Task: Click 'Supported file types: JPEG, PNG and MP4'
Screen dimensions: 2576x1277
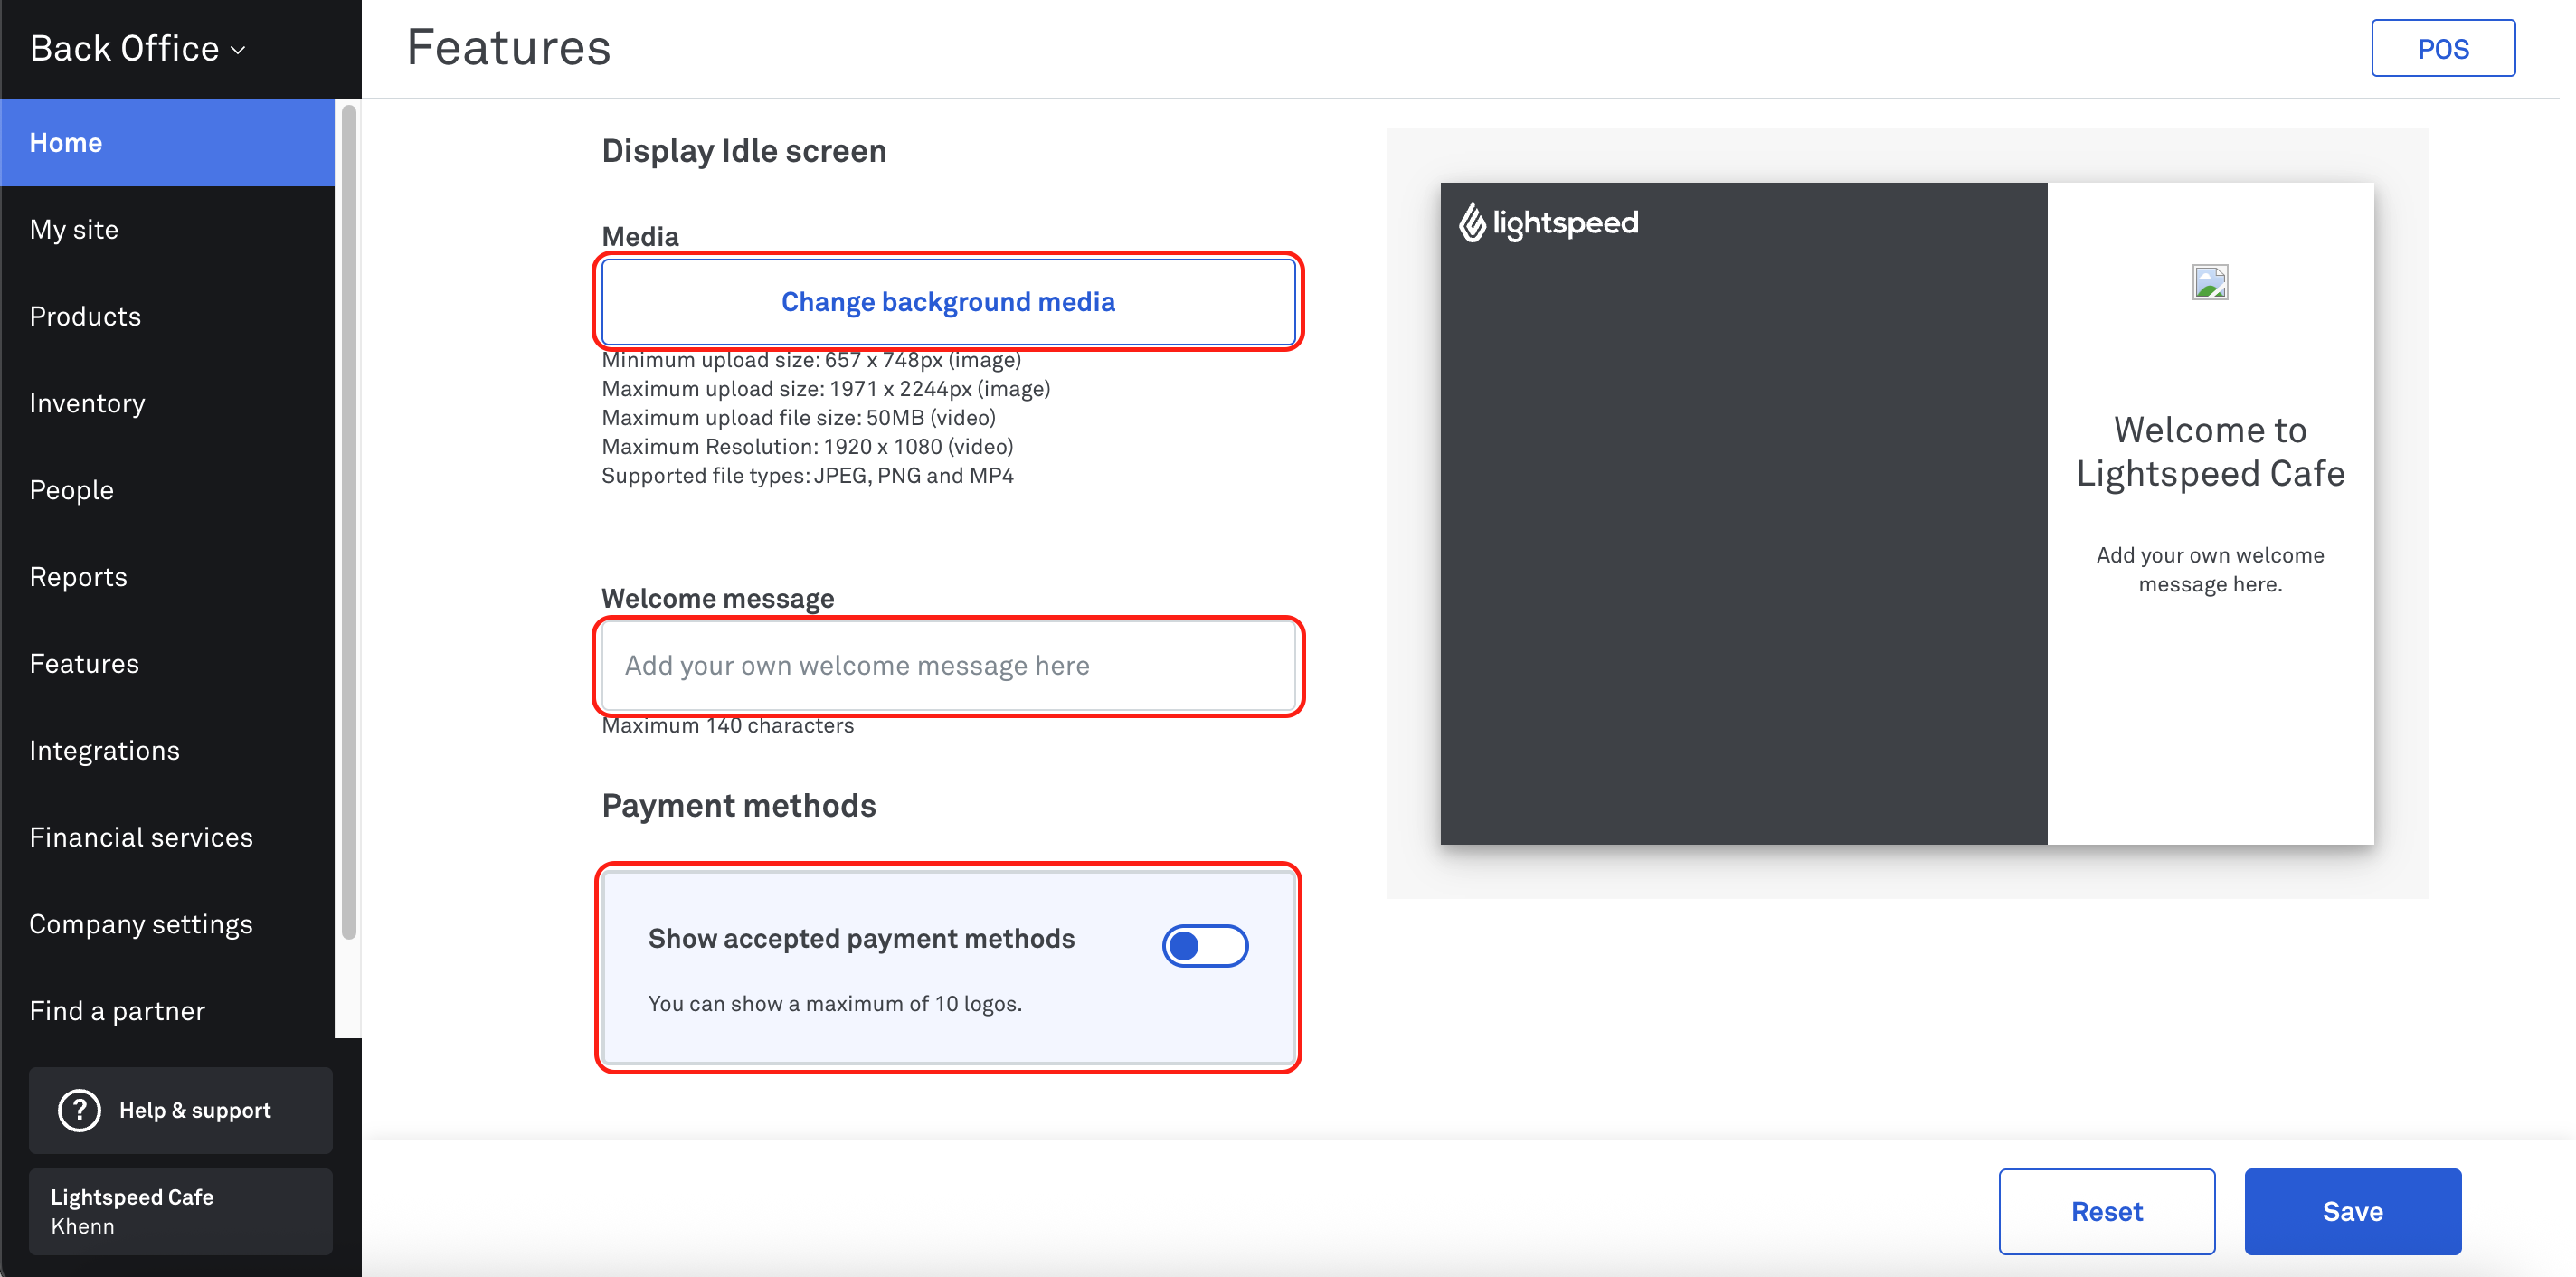Action: point(807,476)
